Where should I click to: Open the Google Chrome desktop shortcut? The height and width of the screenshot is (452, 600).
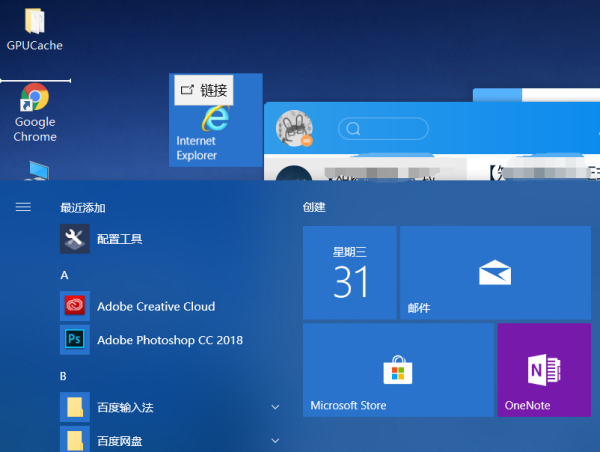tap(34, 113)
